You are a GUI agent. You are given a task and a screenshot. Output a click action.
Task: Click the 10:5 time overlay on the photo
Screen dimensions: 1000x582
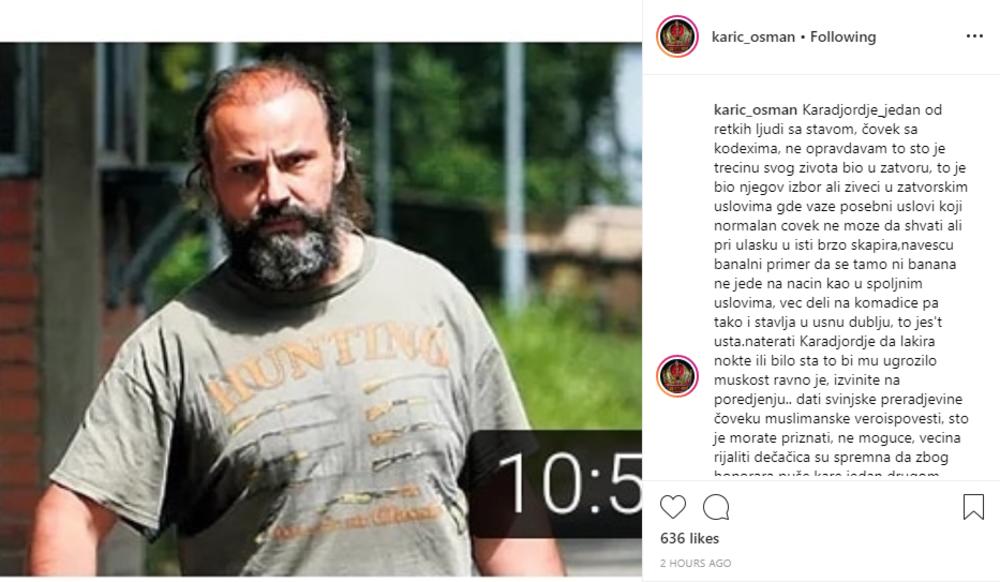click(568, 484)
